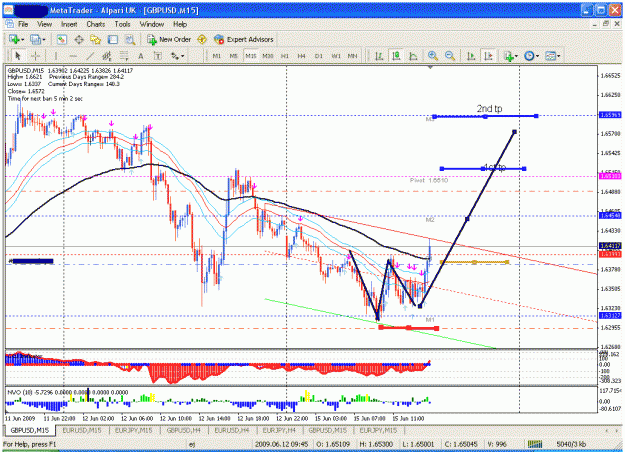Screen dimensions: 625x452
Task: Toggle the Expert Advisors button
Action: 244,39
